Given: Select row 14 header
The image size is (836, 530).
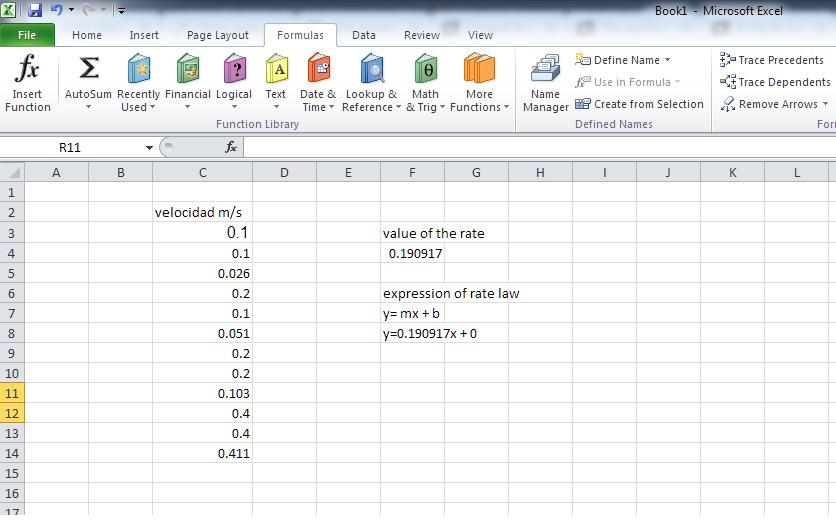Looking at the screenshot, I should point(12,453).
